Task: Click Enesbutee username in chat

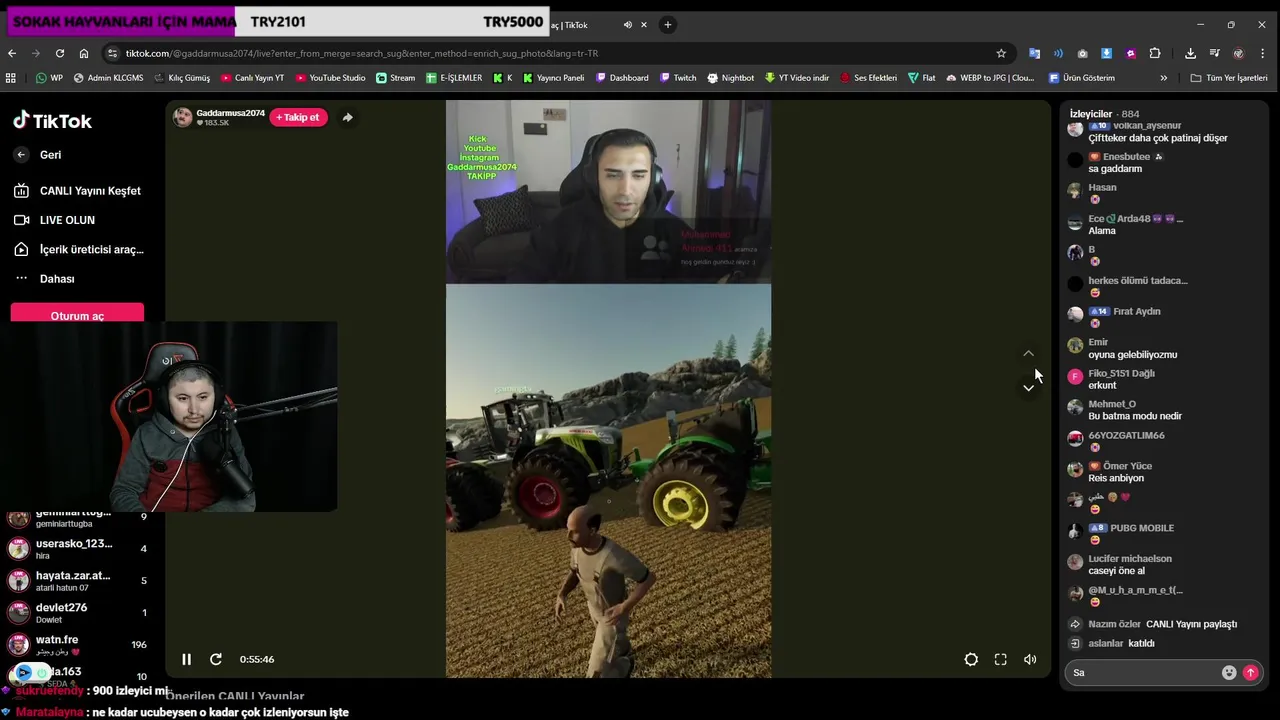Action: (1126, 157)
